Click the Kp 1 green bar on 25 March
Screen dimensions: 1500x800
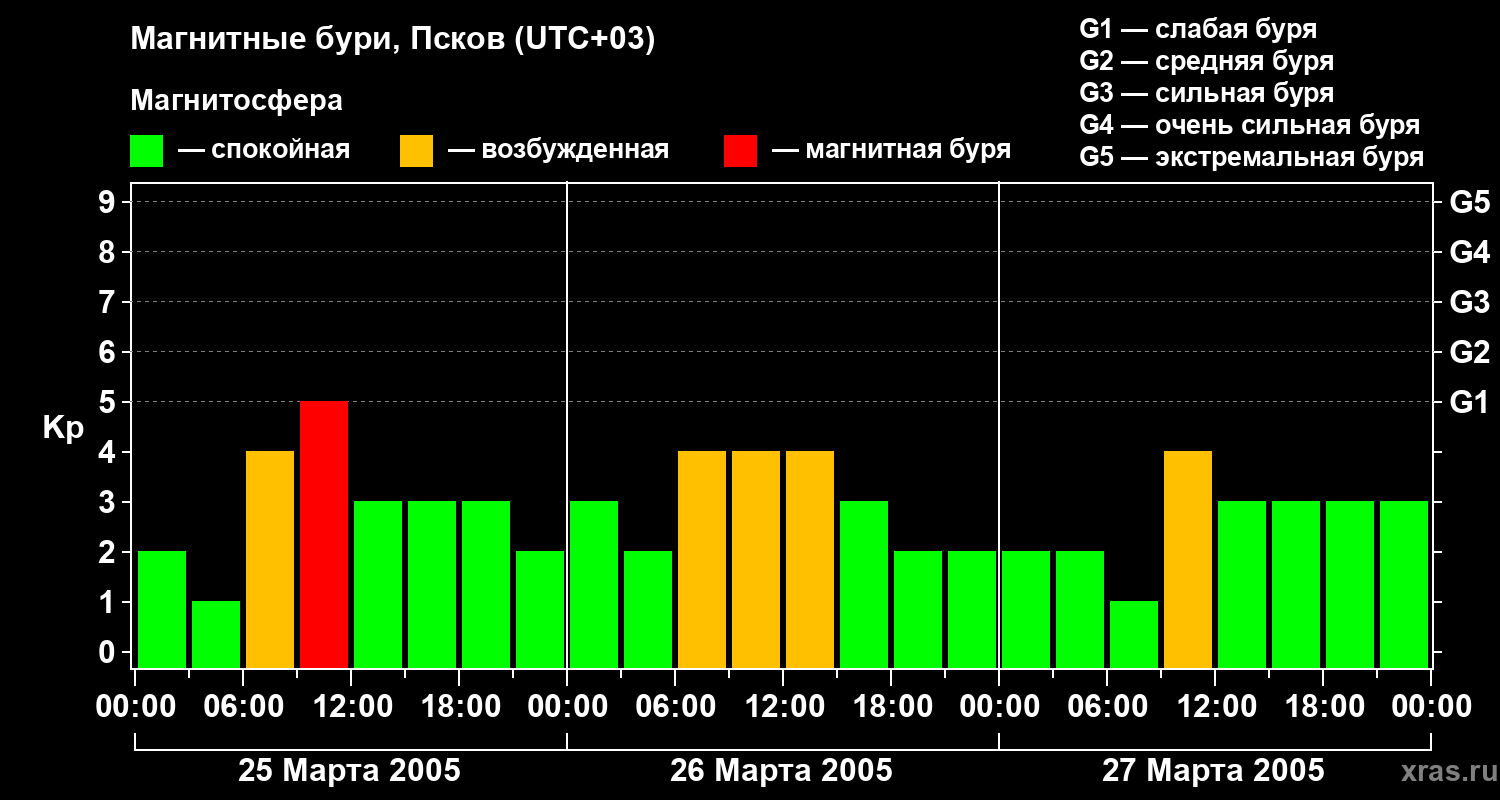click(216, 634)
